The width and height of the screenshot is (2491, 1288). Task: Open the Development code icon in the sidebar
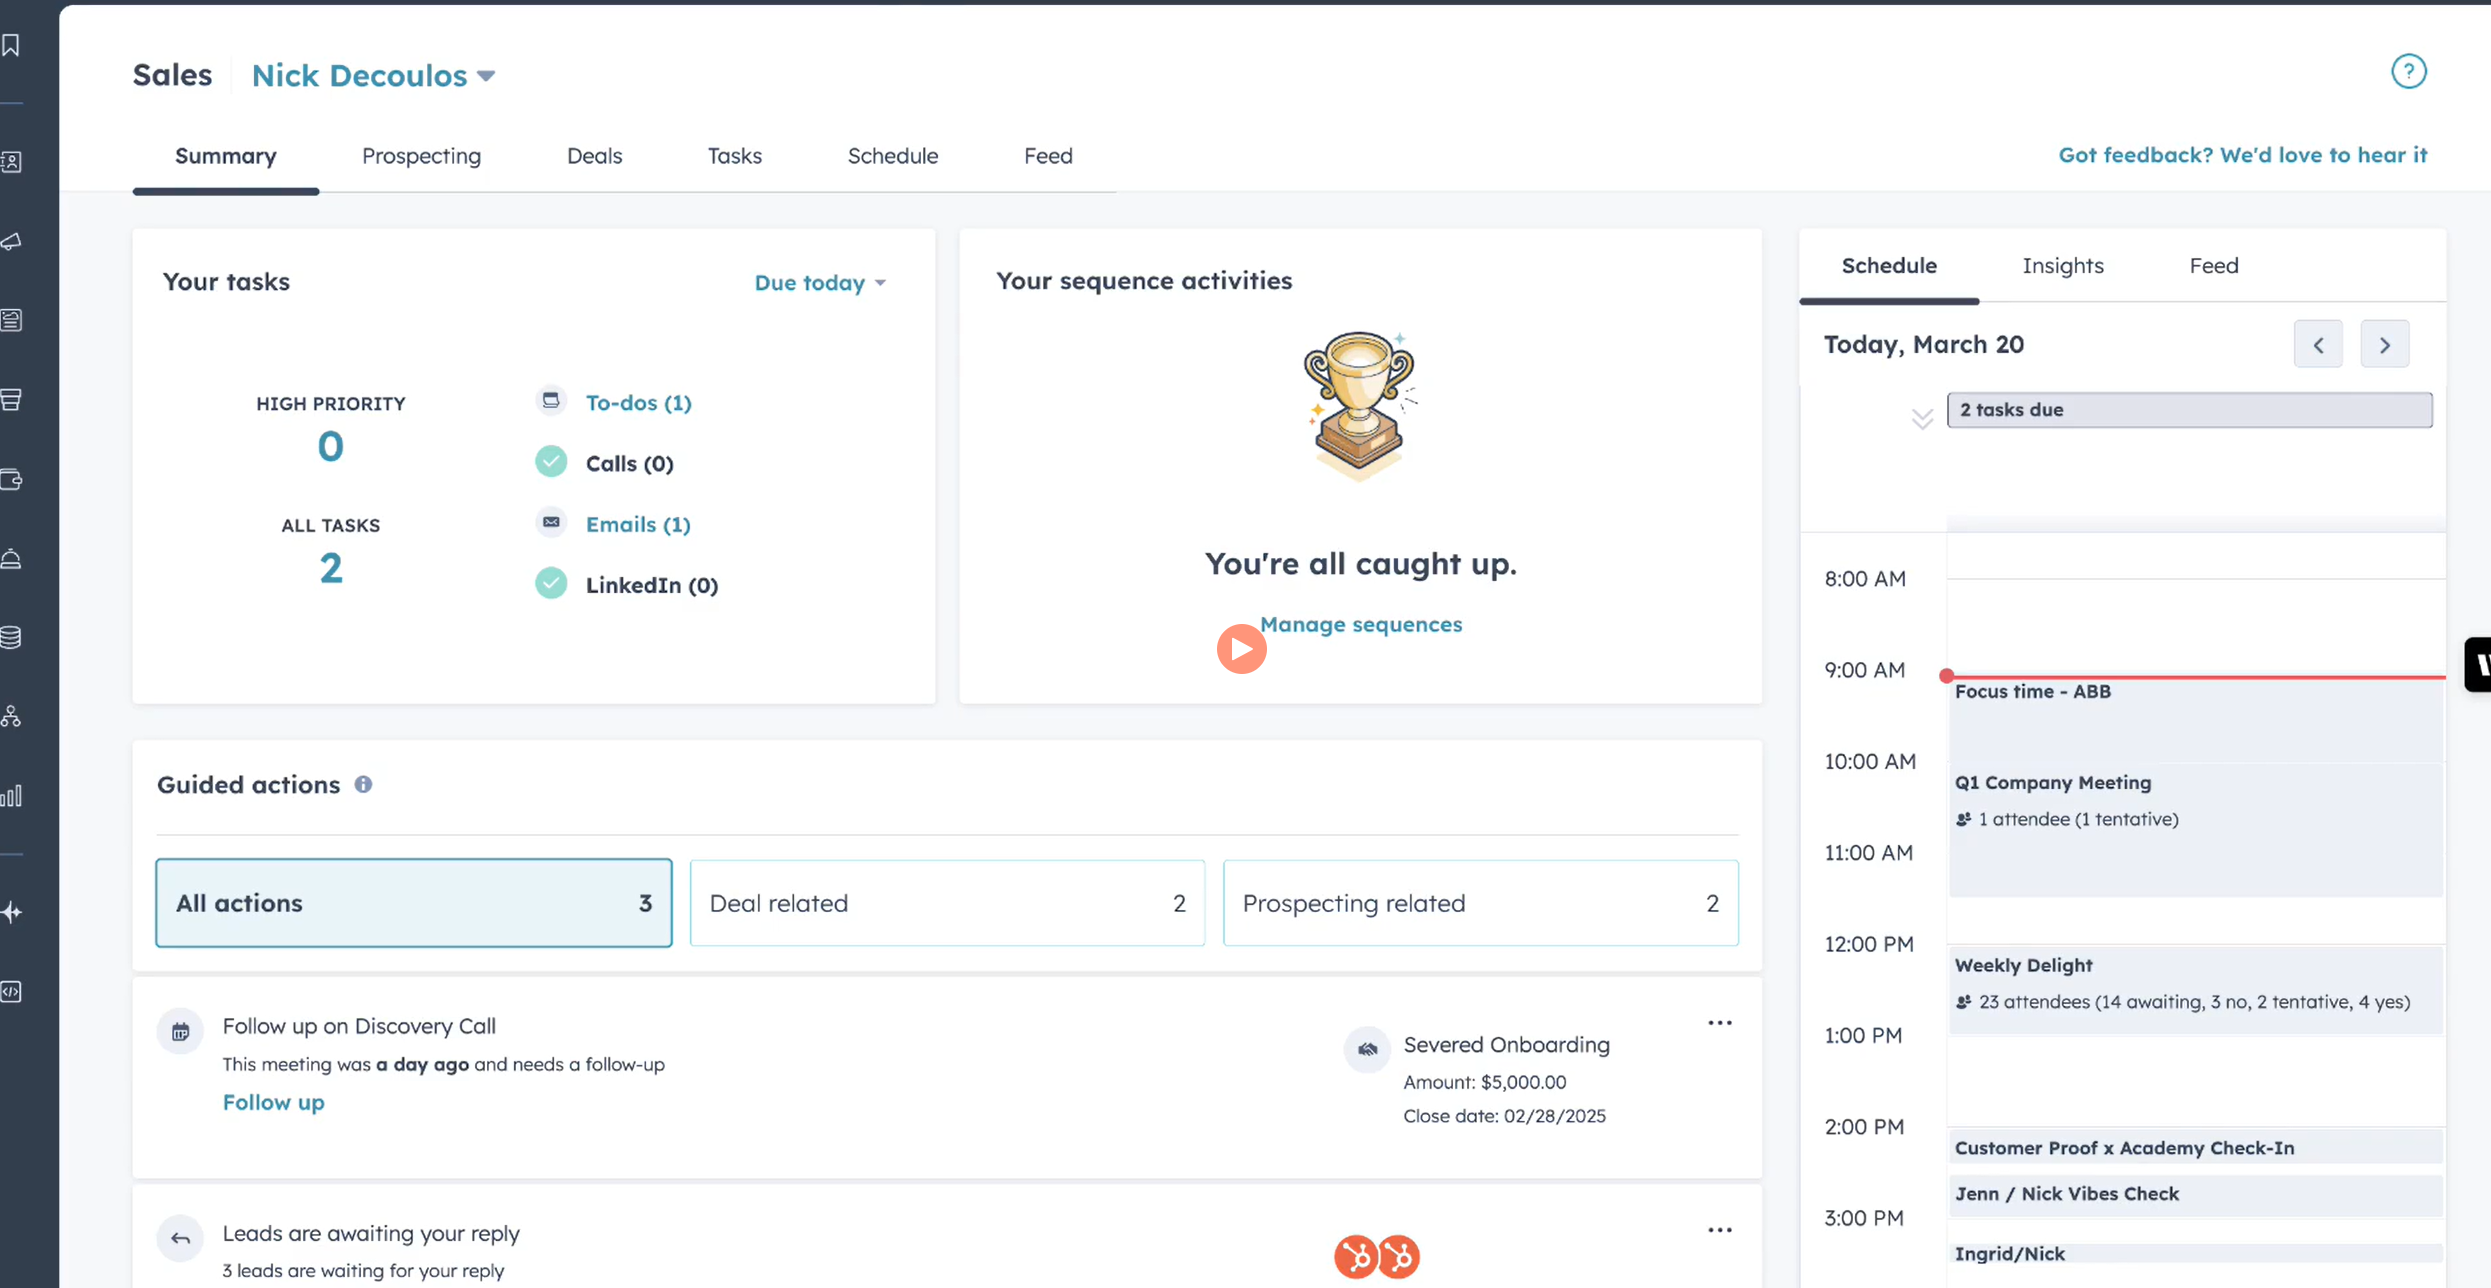(x=11, y=992)
